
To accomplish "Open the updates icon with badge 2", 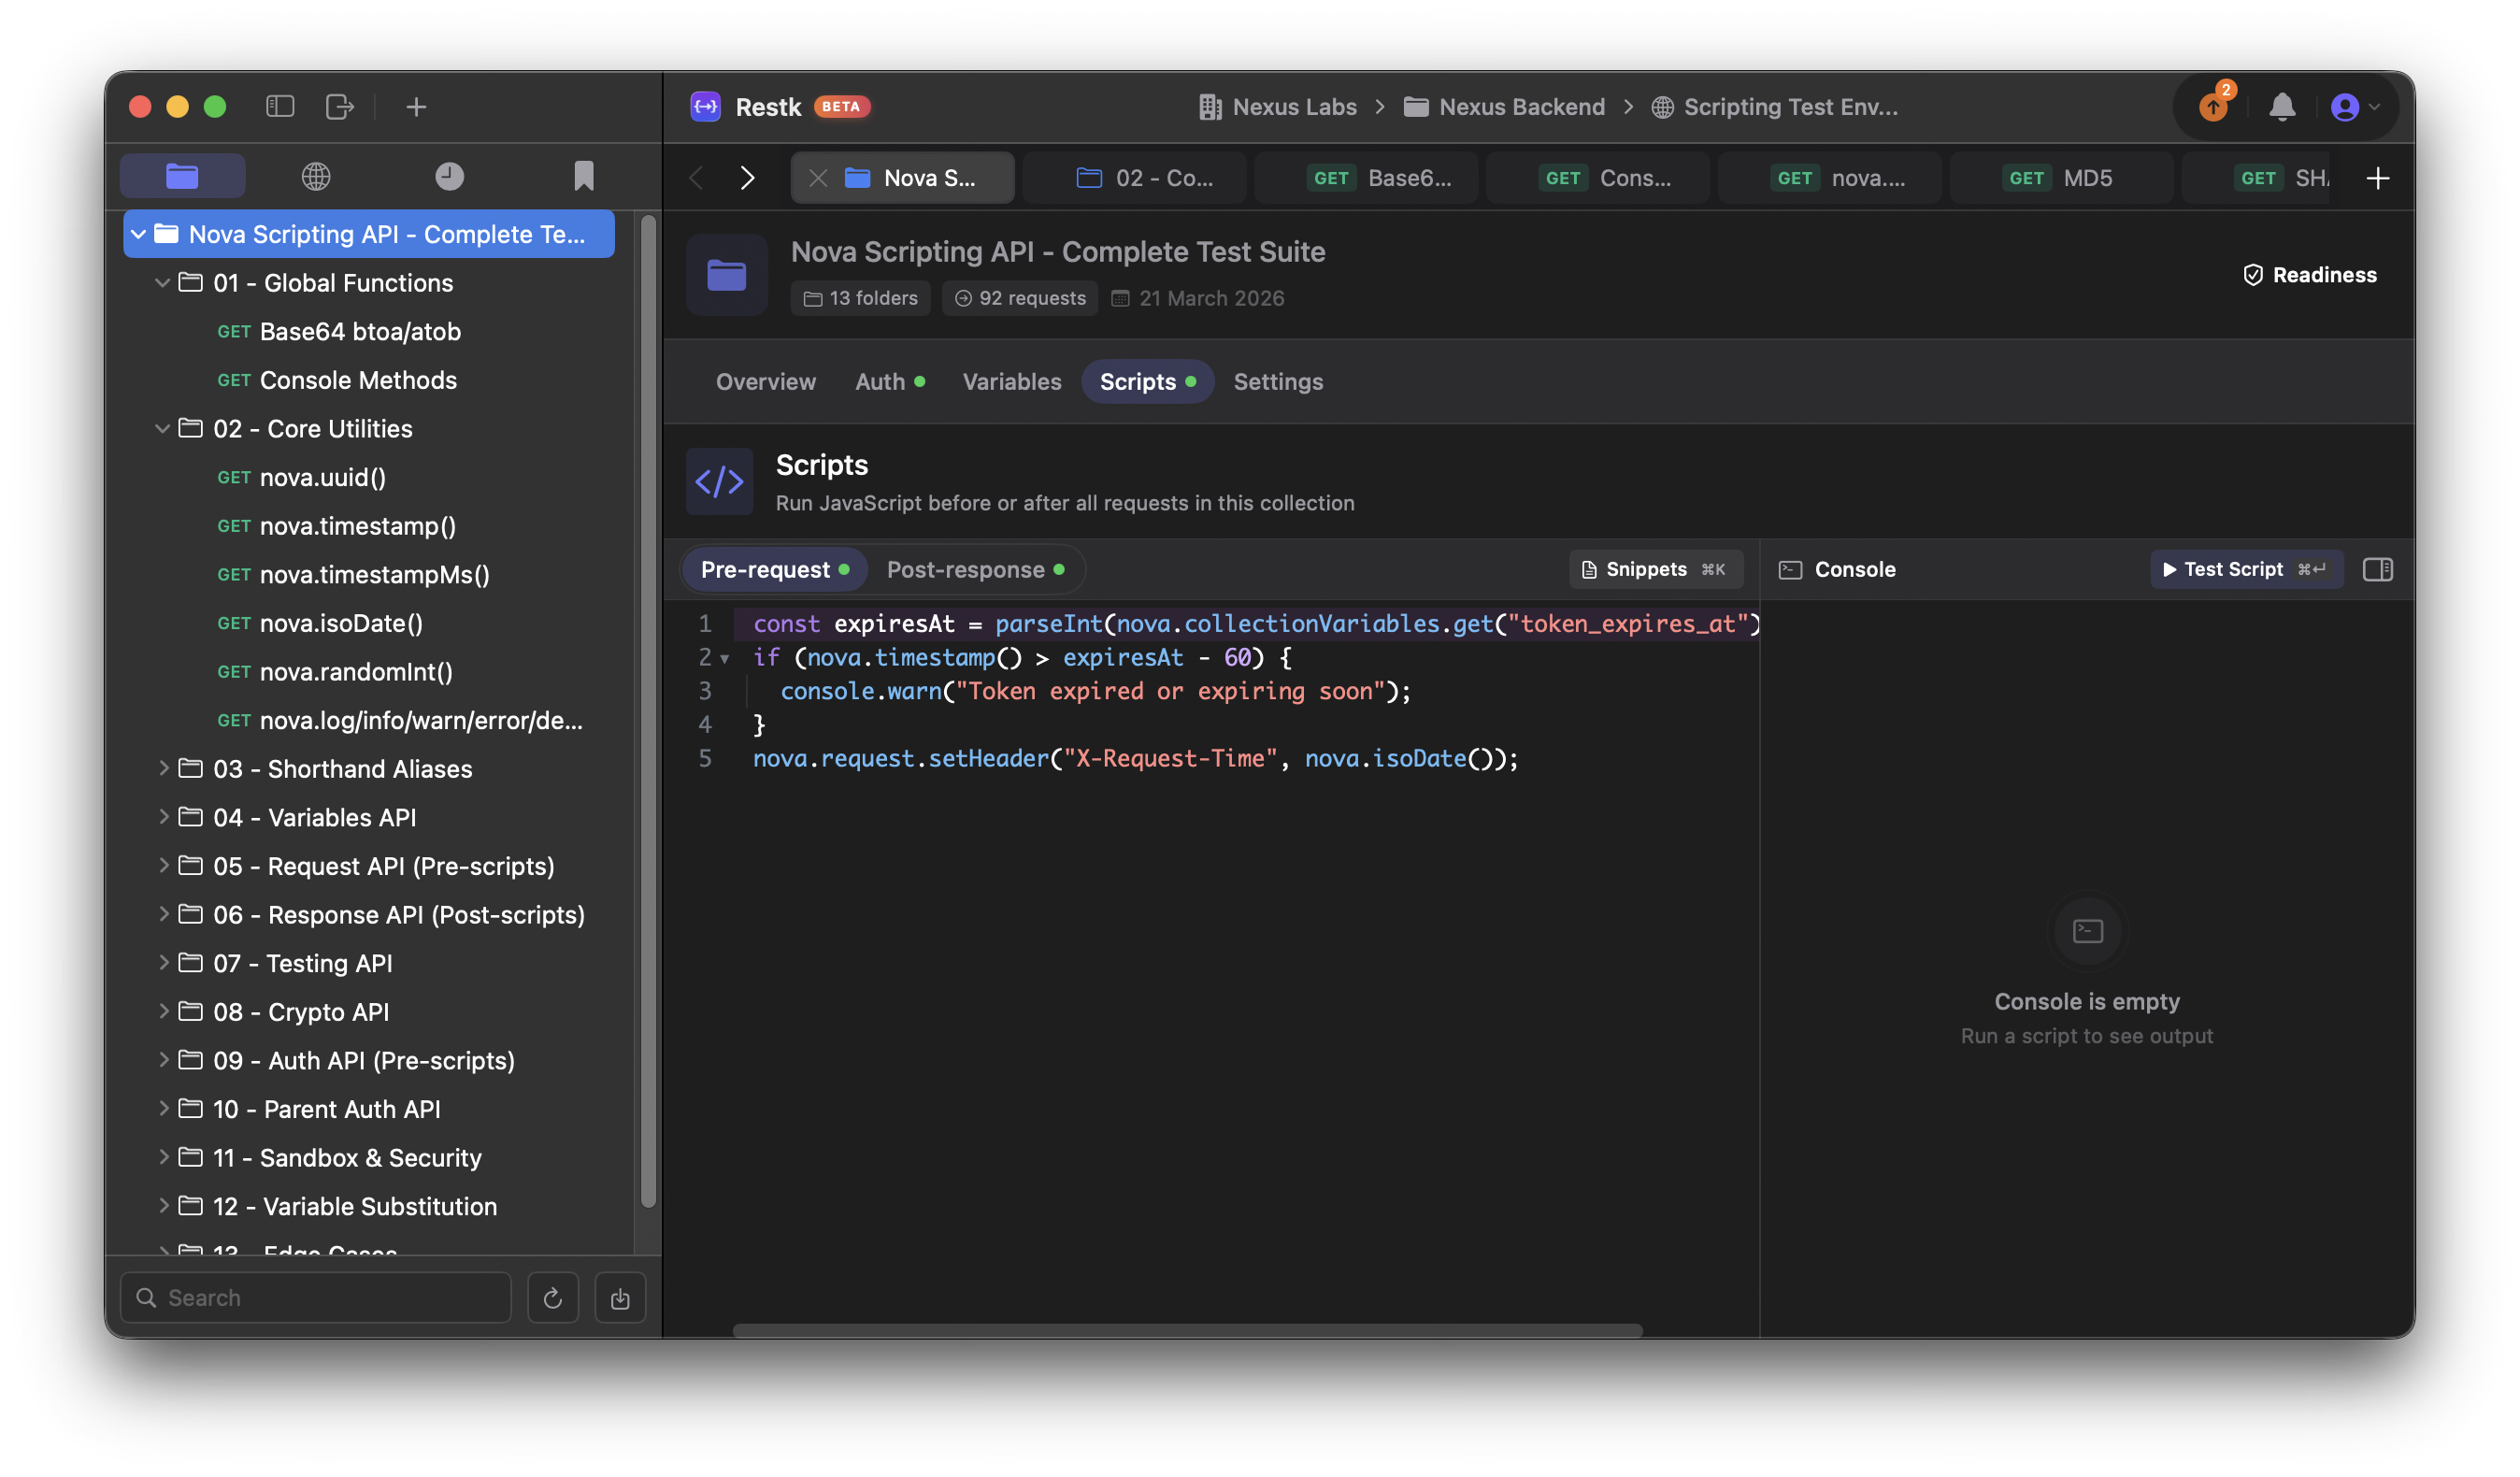I will [x=2213, y=106].
